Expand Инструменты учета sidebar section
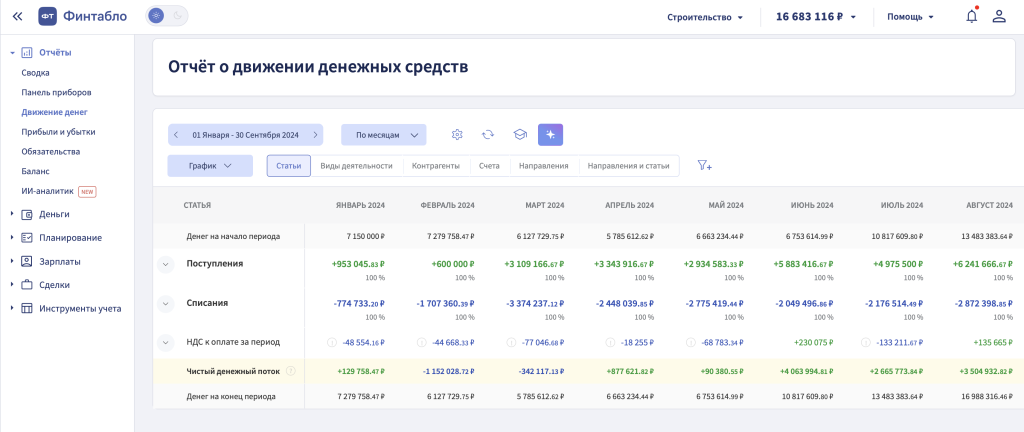Screen dimensions: 1024x432 [x=12, y=308]
